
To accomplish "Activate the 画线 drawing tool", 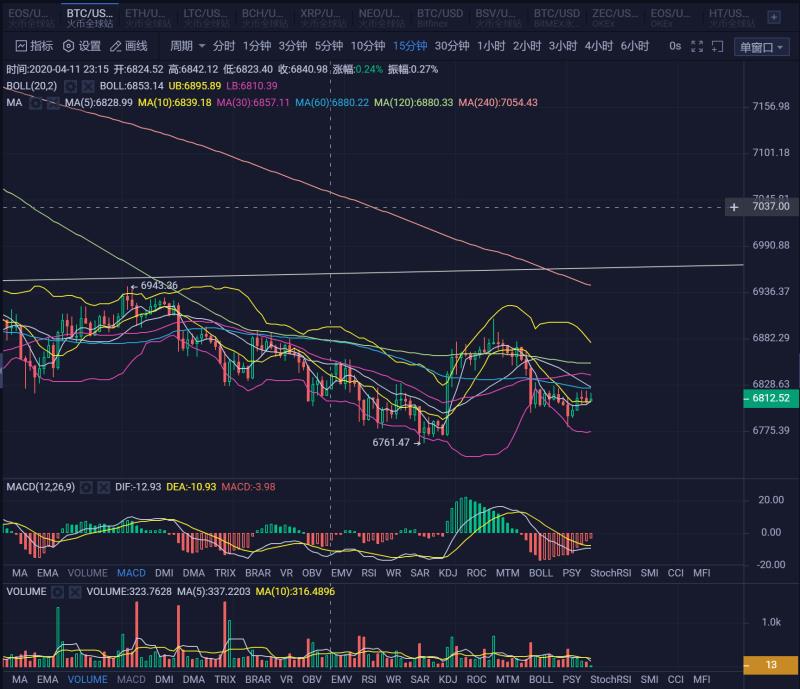I will [x=129, y=46].
